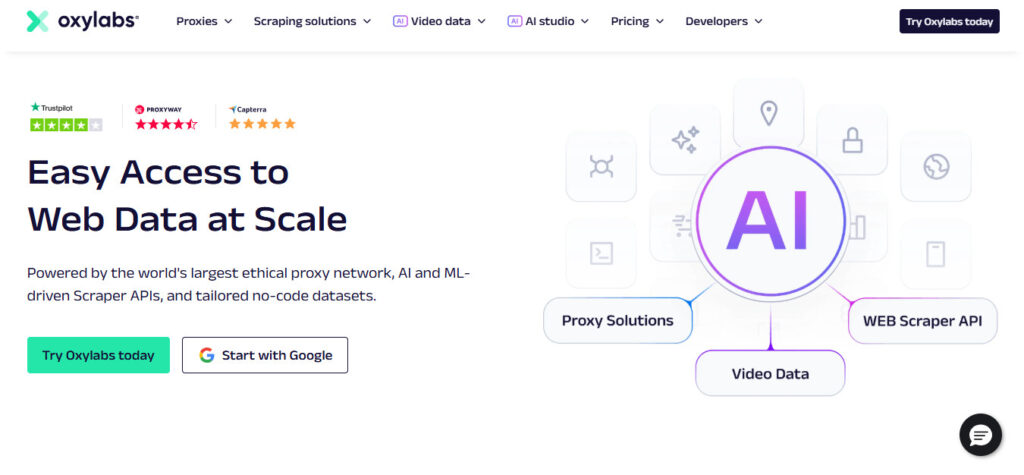Screen dimensions: 1024x475
Task: Click the location pin icon tile
Action: (769, 113)
